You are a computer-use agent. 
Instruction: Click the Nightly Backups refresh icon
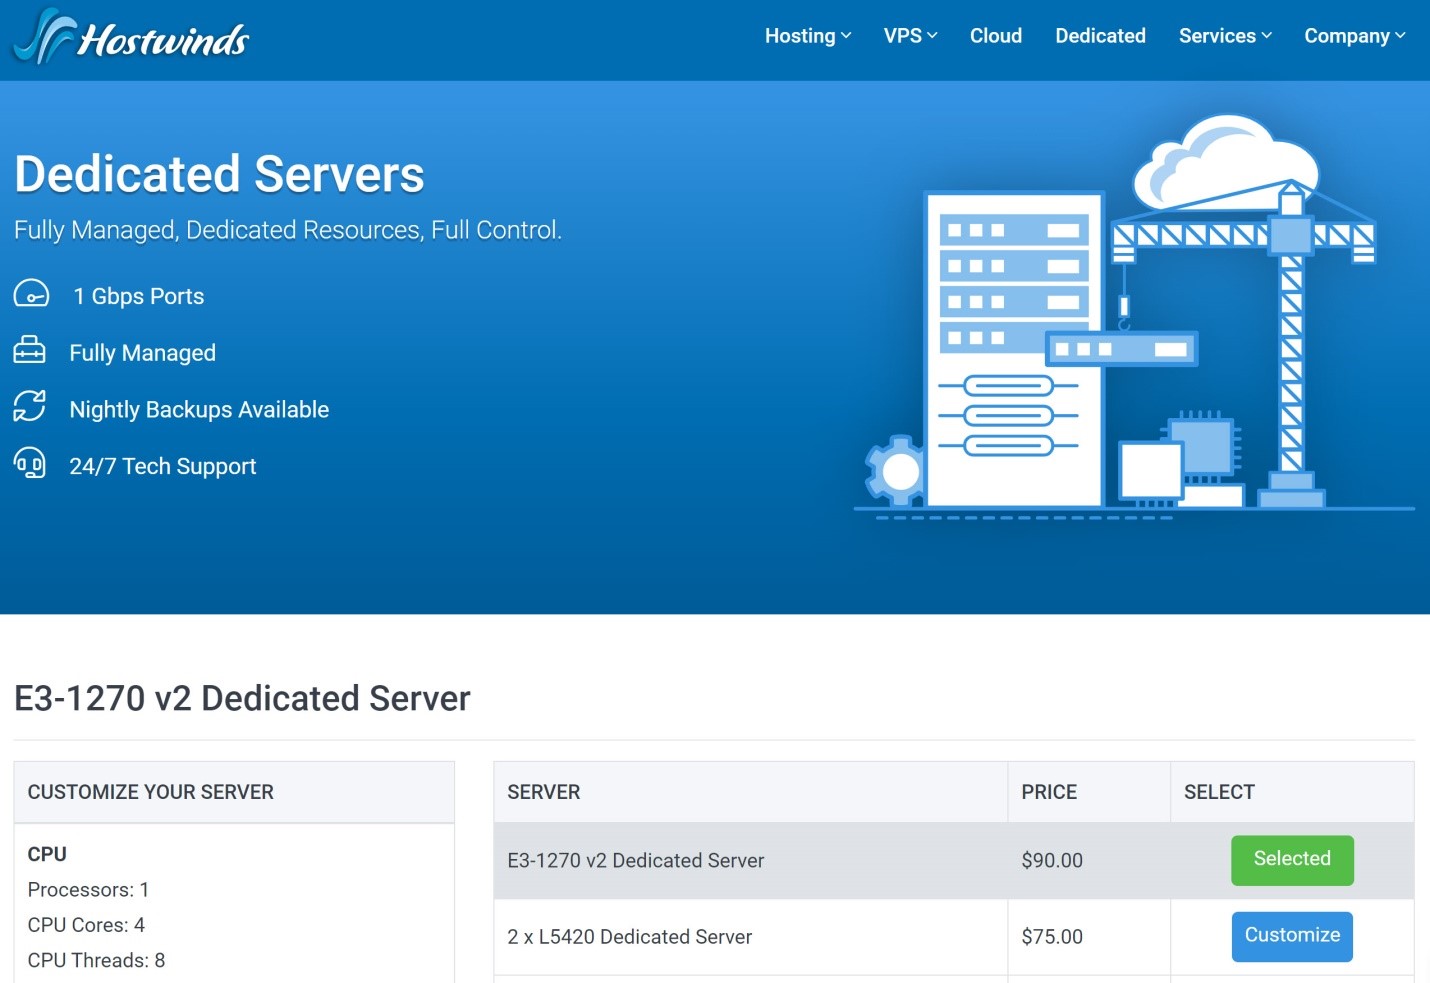(29, 407)
